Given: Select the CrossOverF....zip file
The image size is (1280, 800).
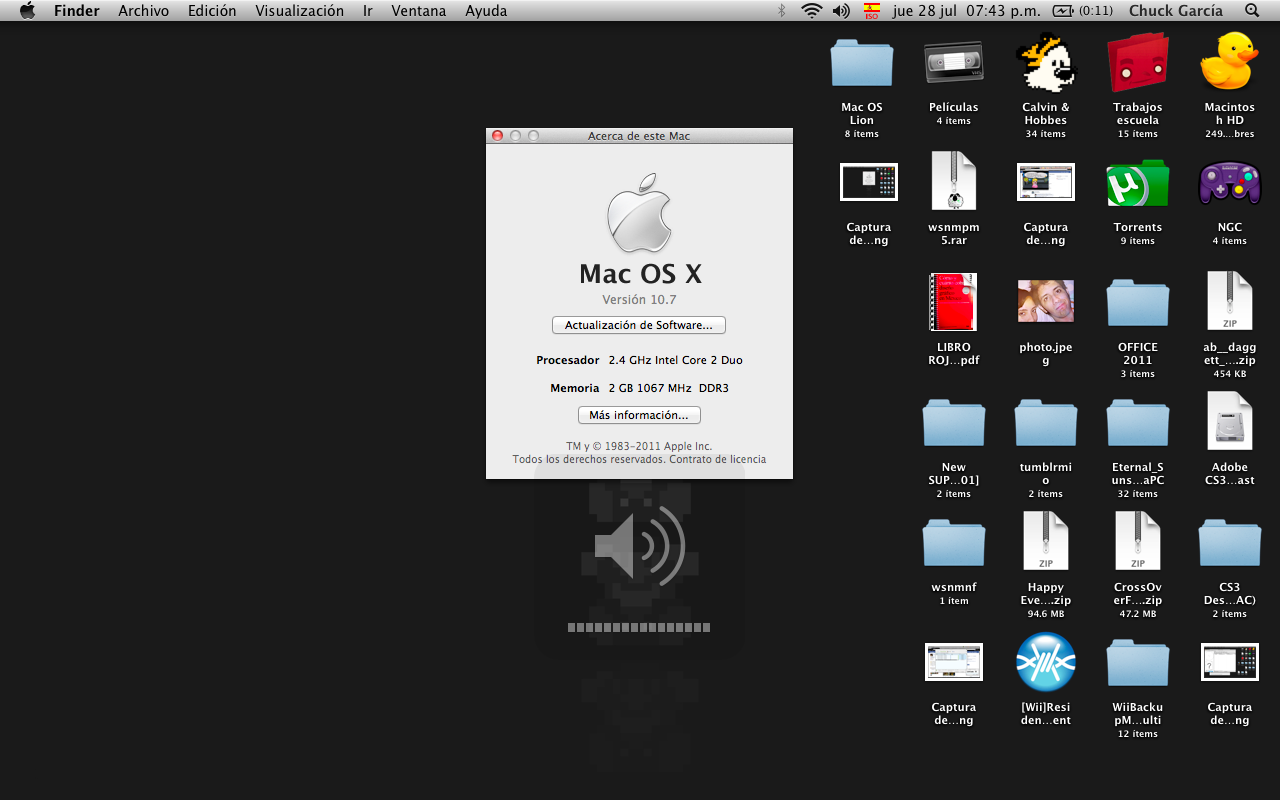Looking at the screenshot, I should click(1138, 541).
